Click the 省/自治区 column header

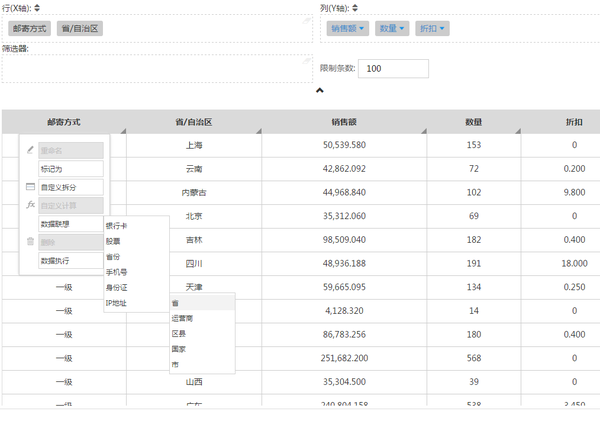[194, 122]
